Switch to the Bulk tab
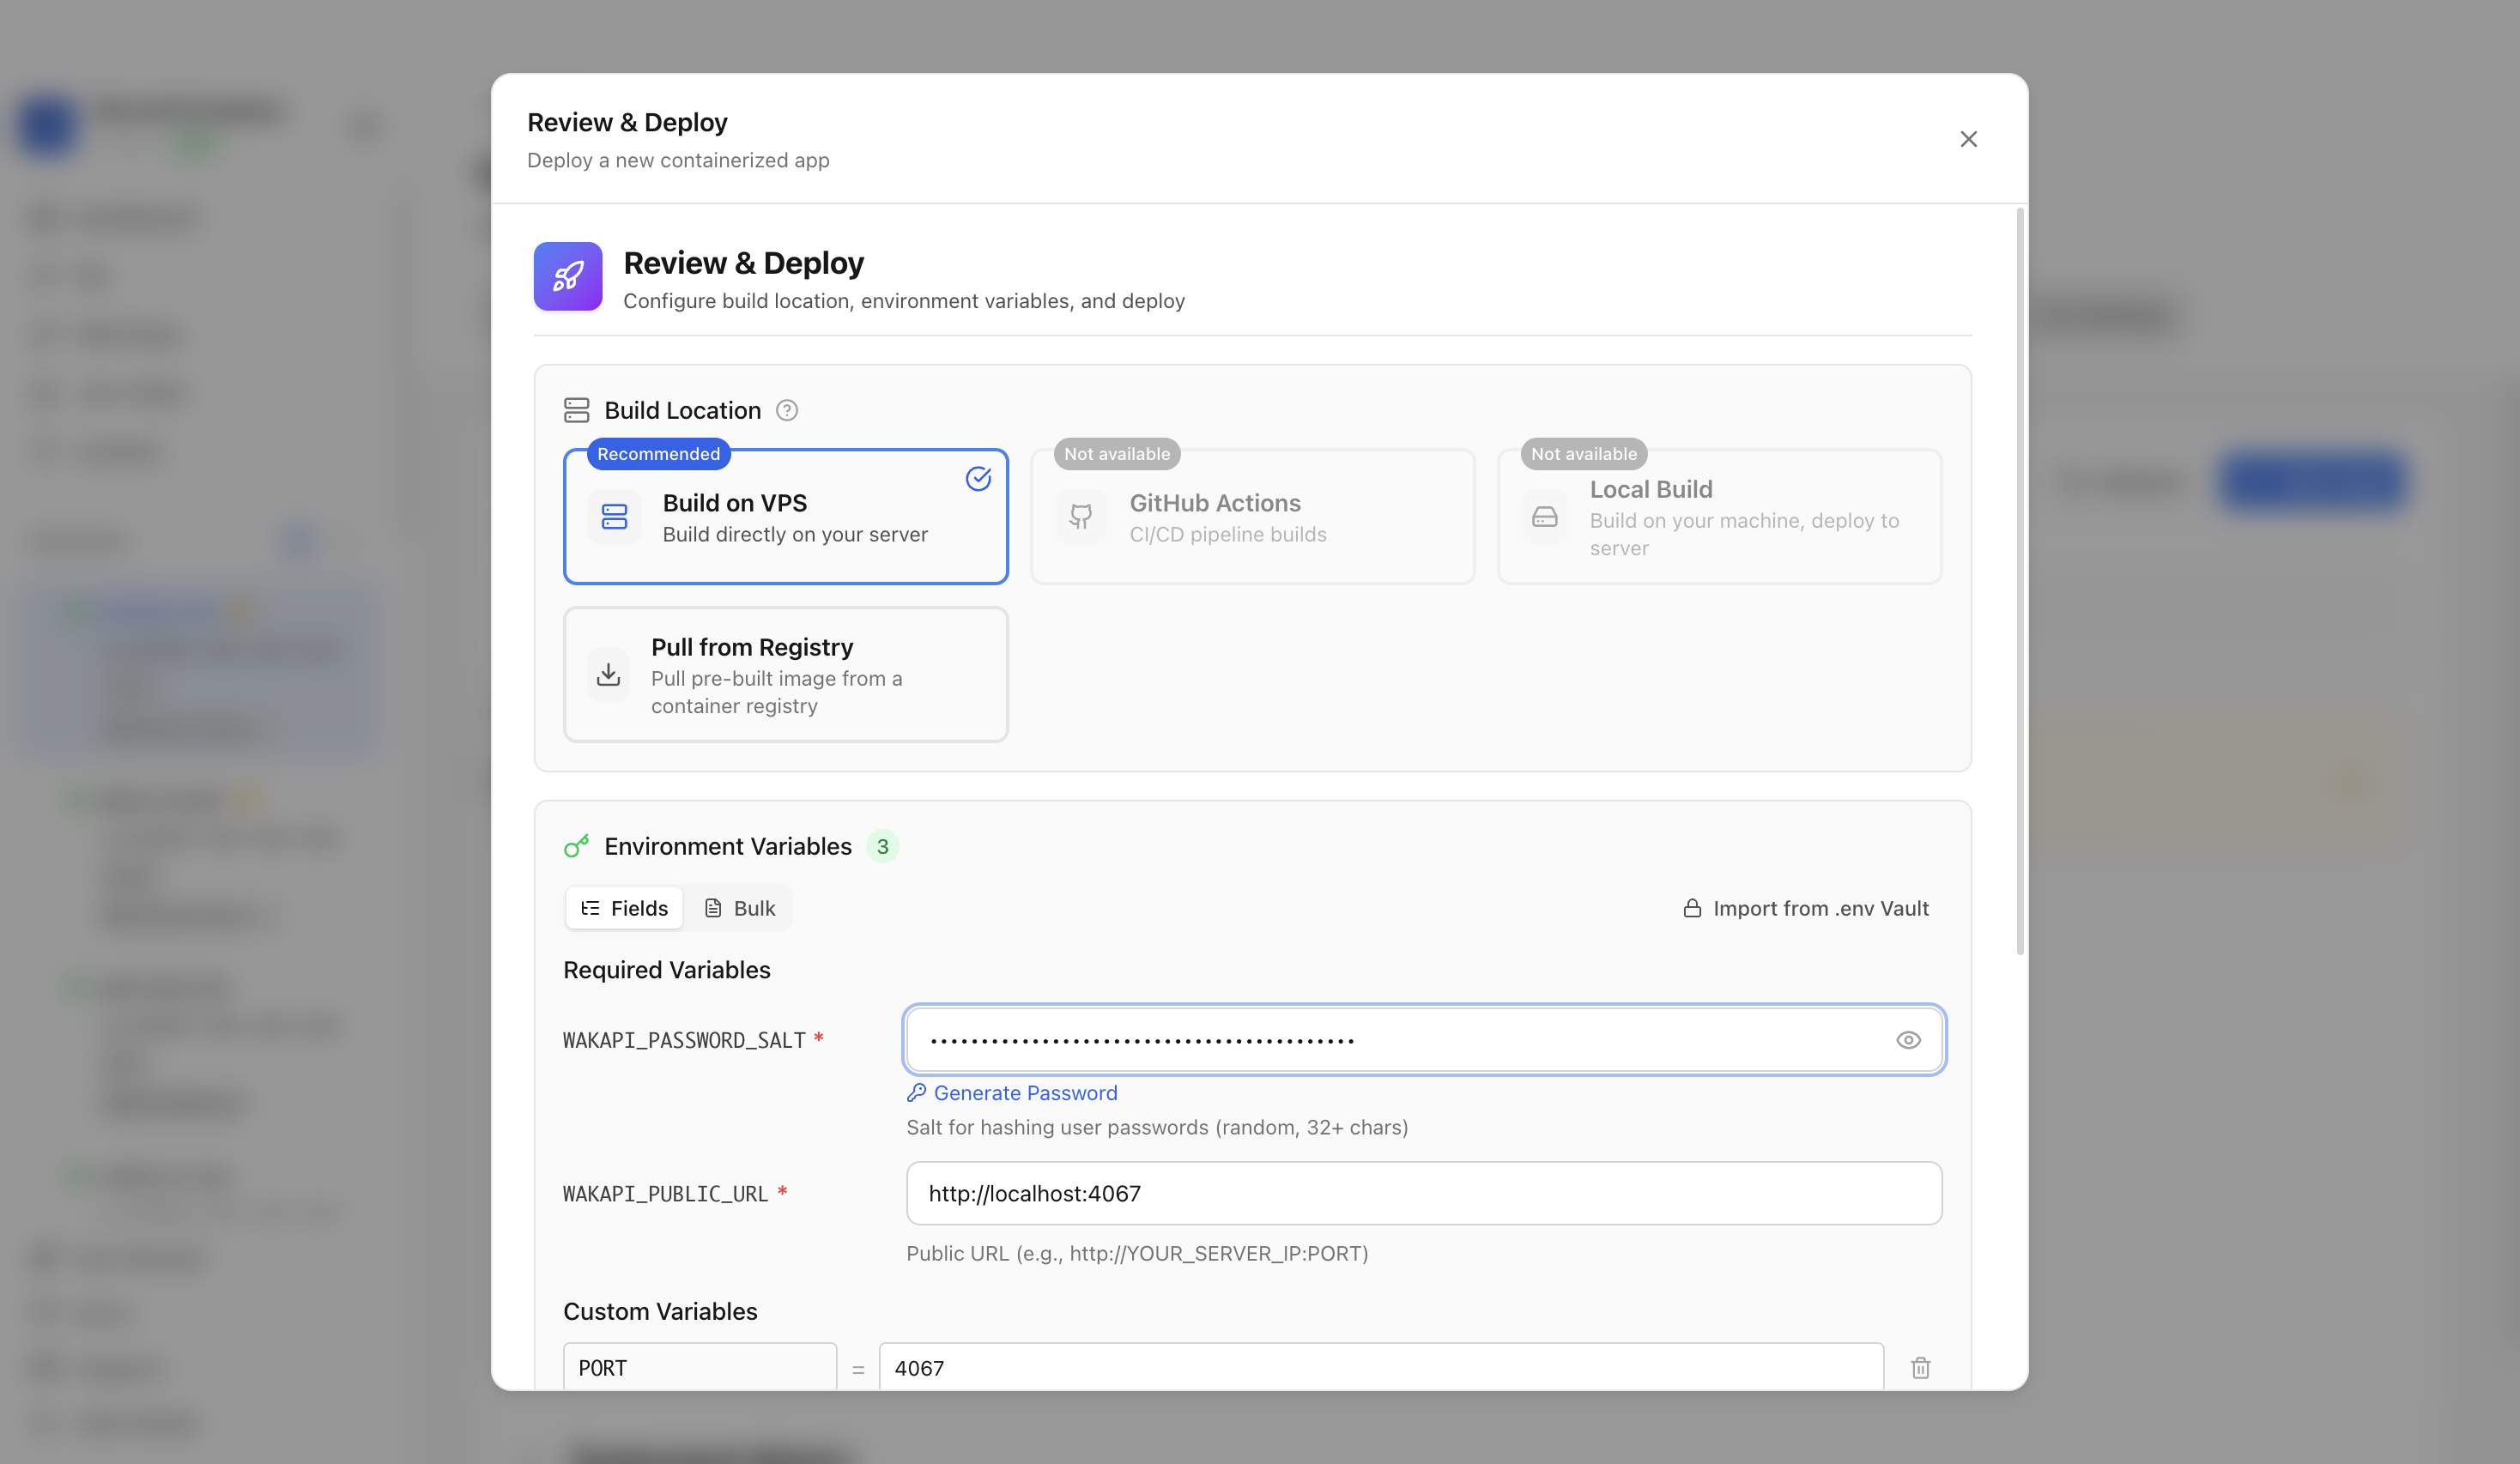This screenshot has width=2520, height=1464. coord(740,908)
